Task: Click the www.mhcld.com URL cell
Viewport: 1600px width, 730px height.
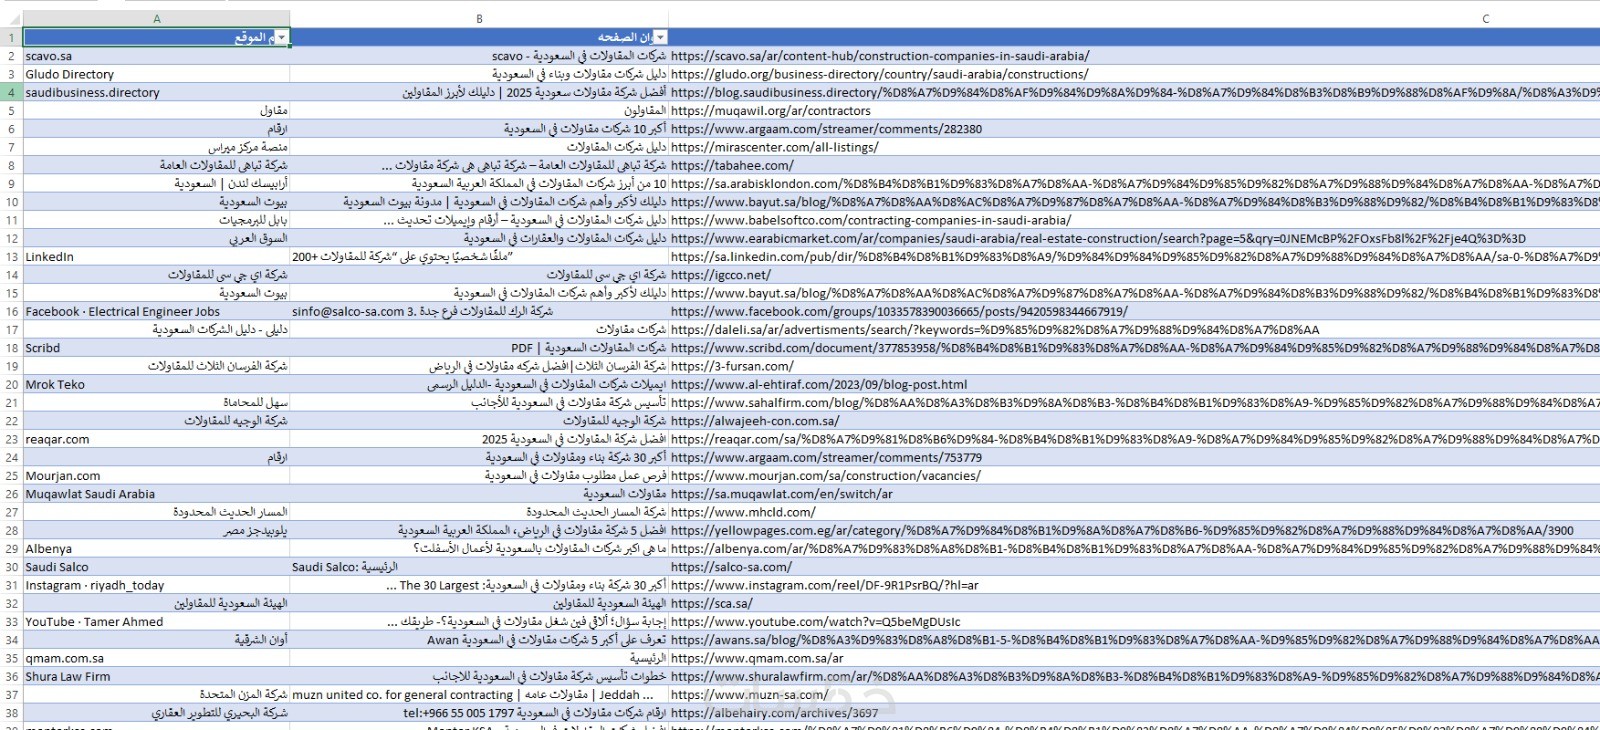Action: coord(743,513)
